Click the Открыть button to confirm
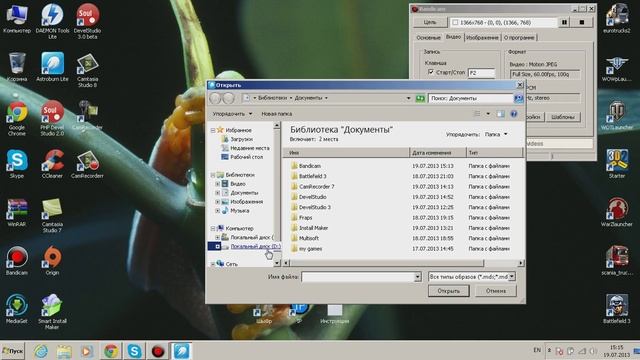Viewport: 640px width, 360px height. 449,291
